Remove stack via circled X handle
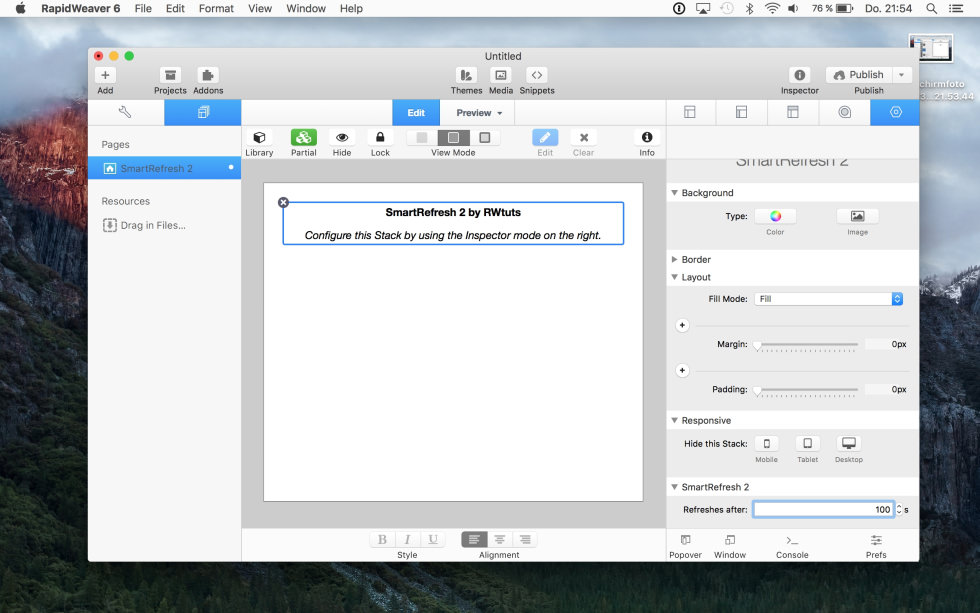The height and width of the screenshot is (613, 980). 283,202
